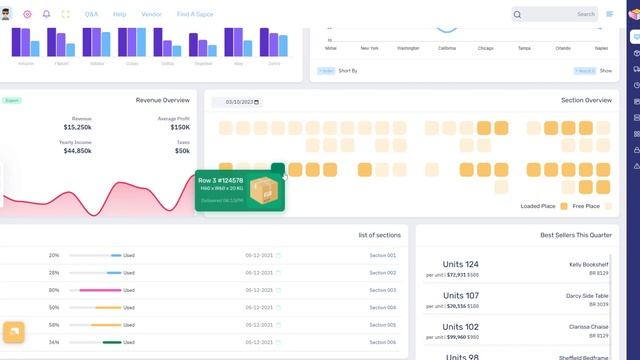Image resolution: width=640 pixels, height=360 pixels.
Task: Click the Free Place legend swatch
Action: (x=608, y=207)
